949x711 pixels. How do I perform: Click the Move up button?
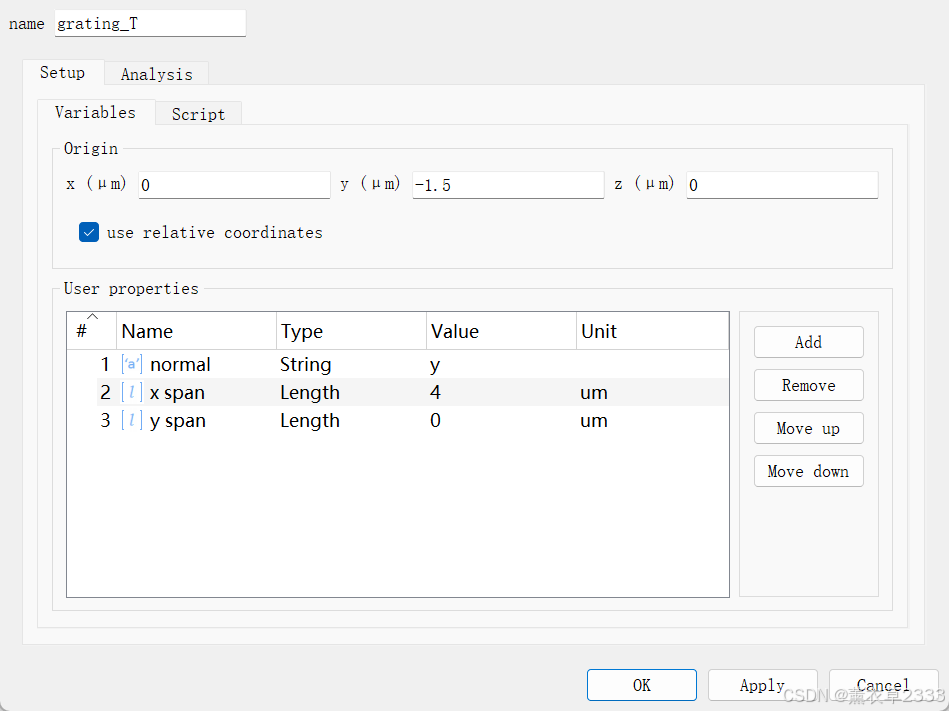coord(809,428)
